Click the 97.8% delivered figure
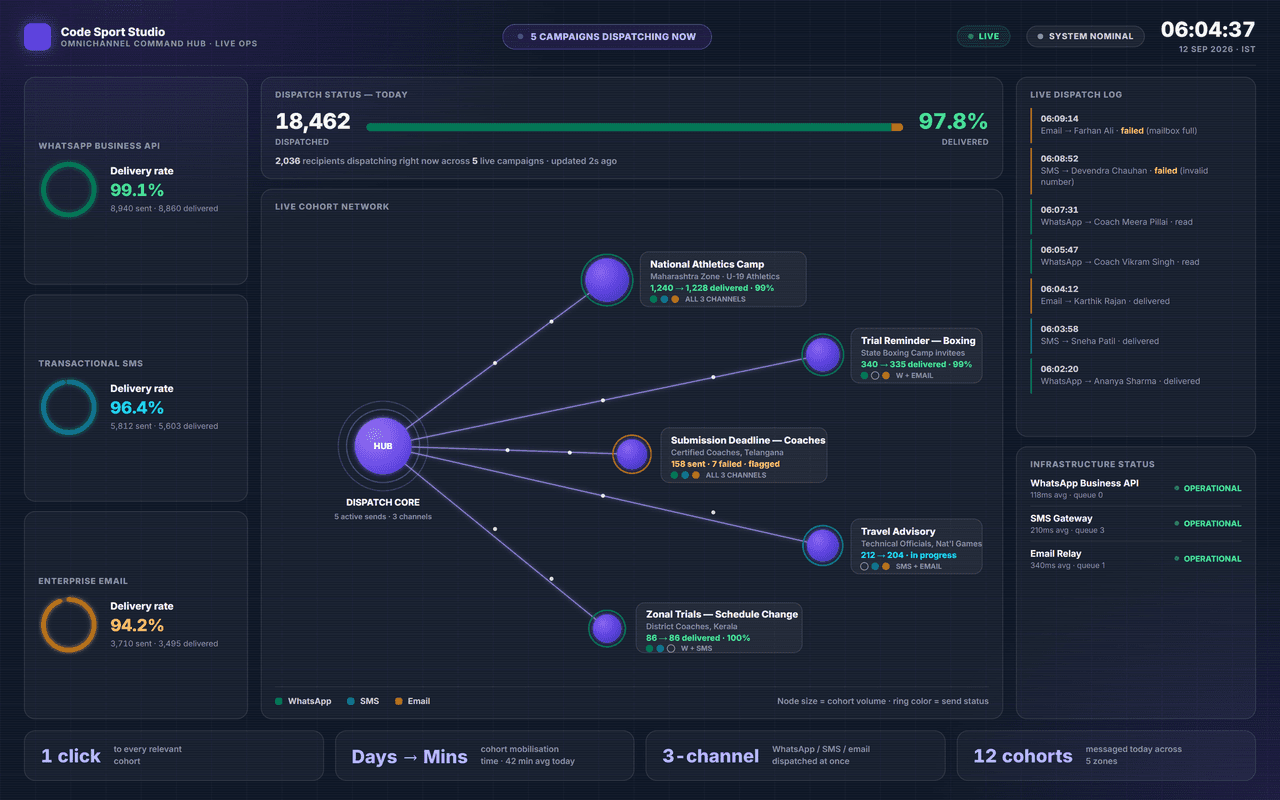 click(953, 121)
